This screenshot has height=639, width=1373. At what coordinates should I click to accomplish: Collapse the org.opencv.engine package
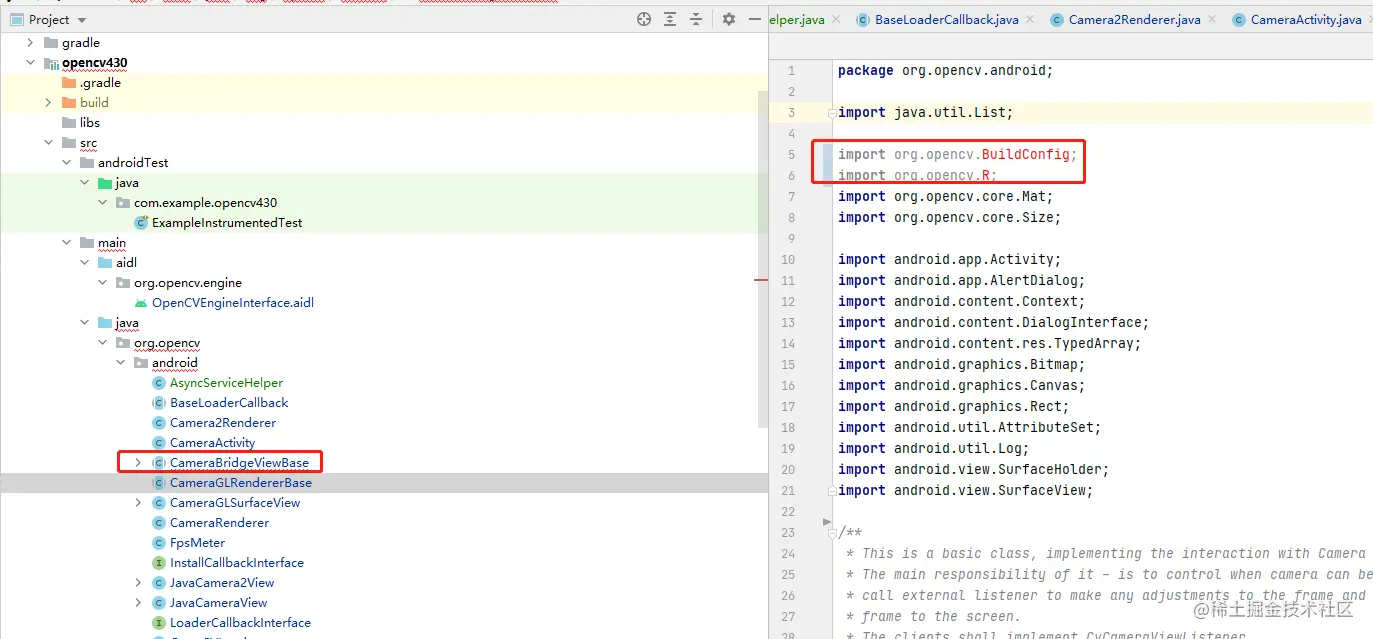(x=102, y=283)
